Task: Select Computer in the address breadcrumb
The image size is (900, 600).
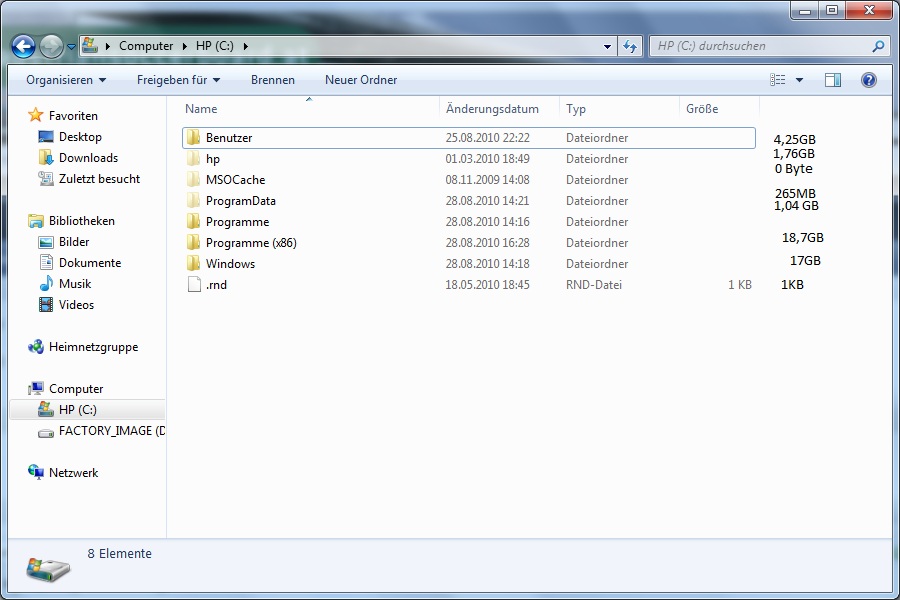Action: tap(146, 46)
